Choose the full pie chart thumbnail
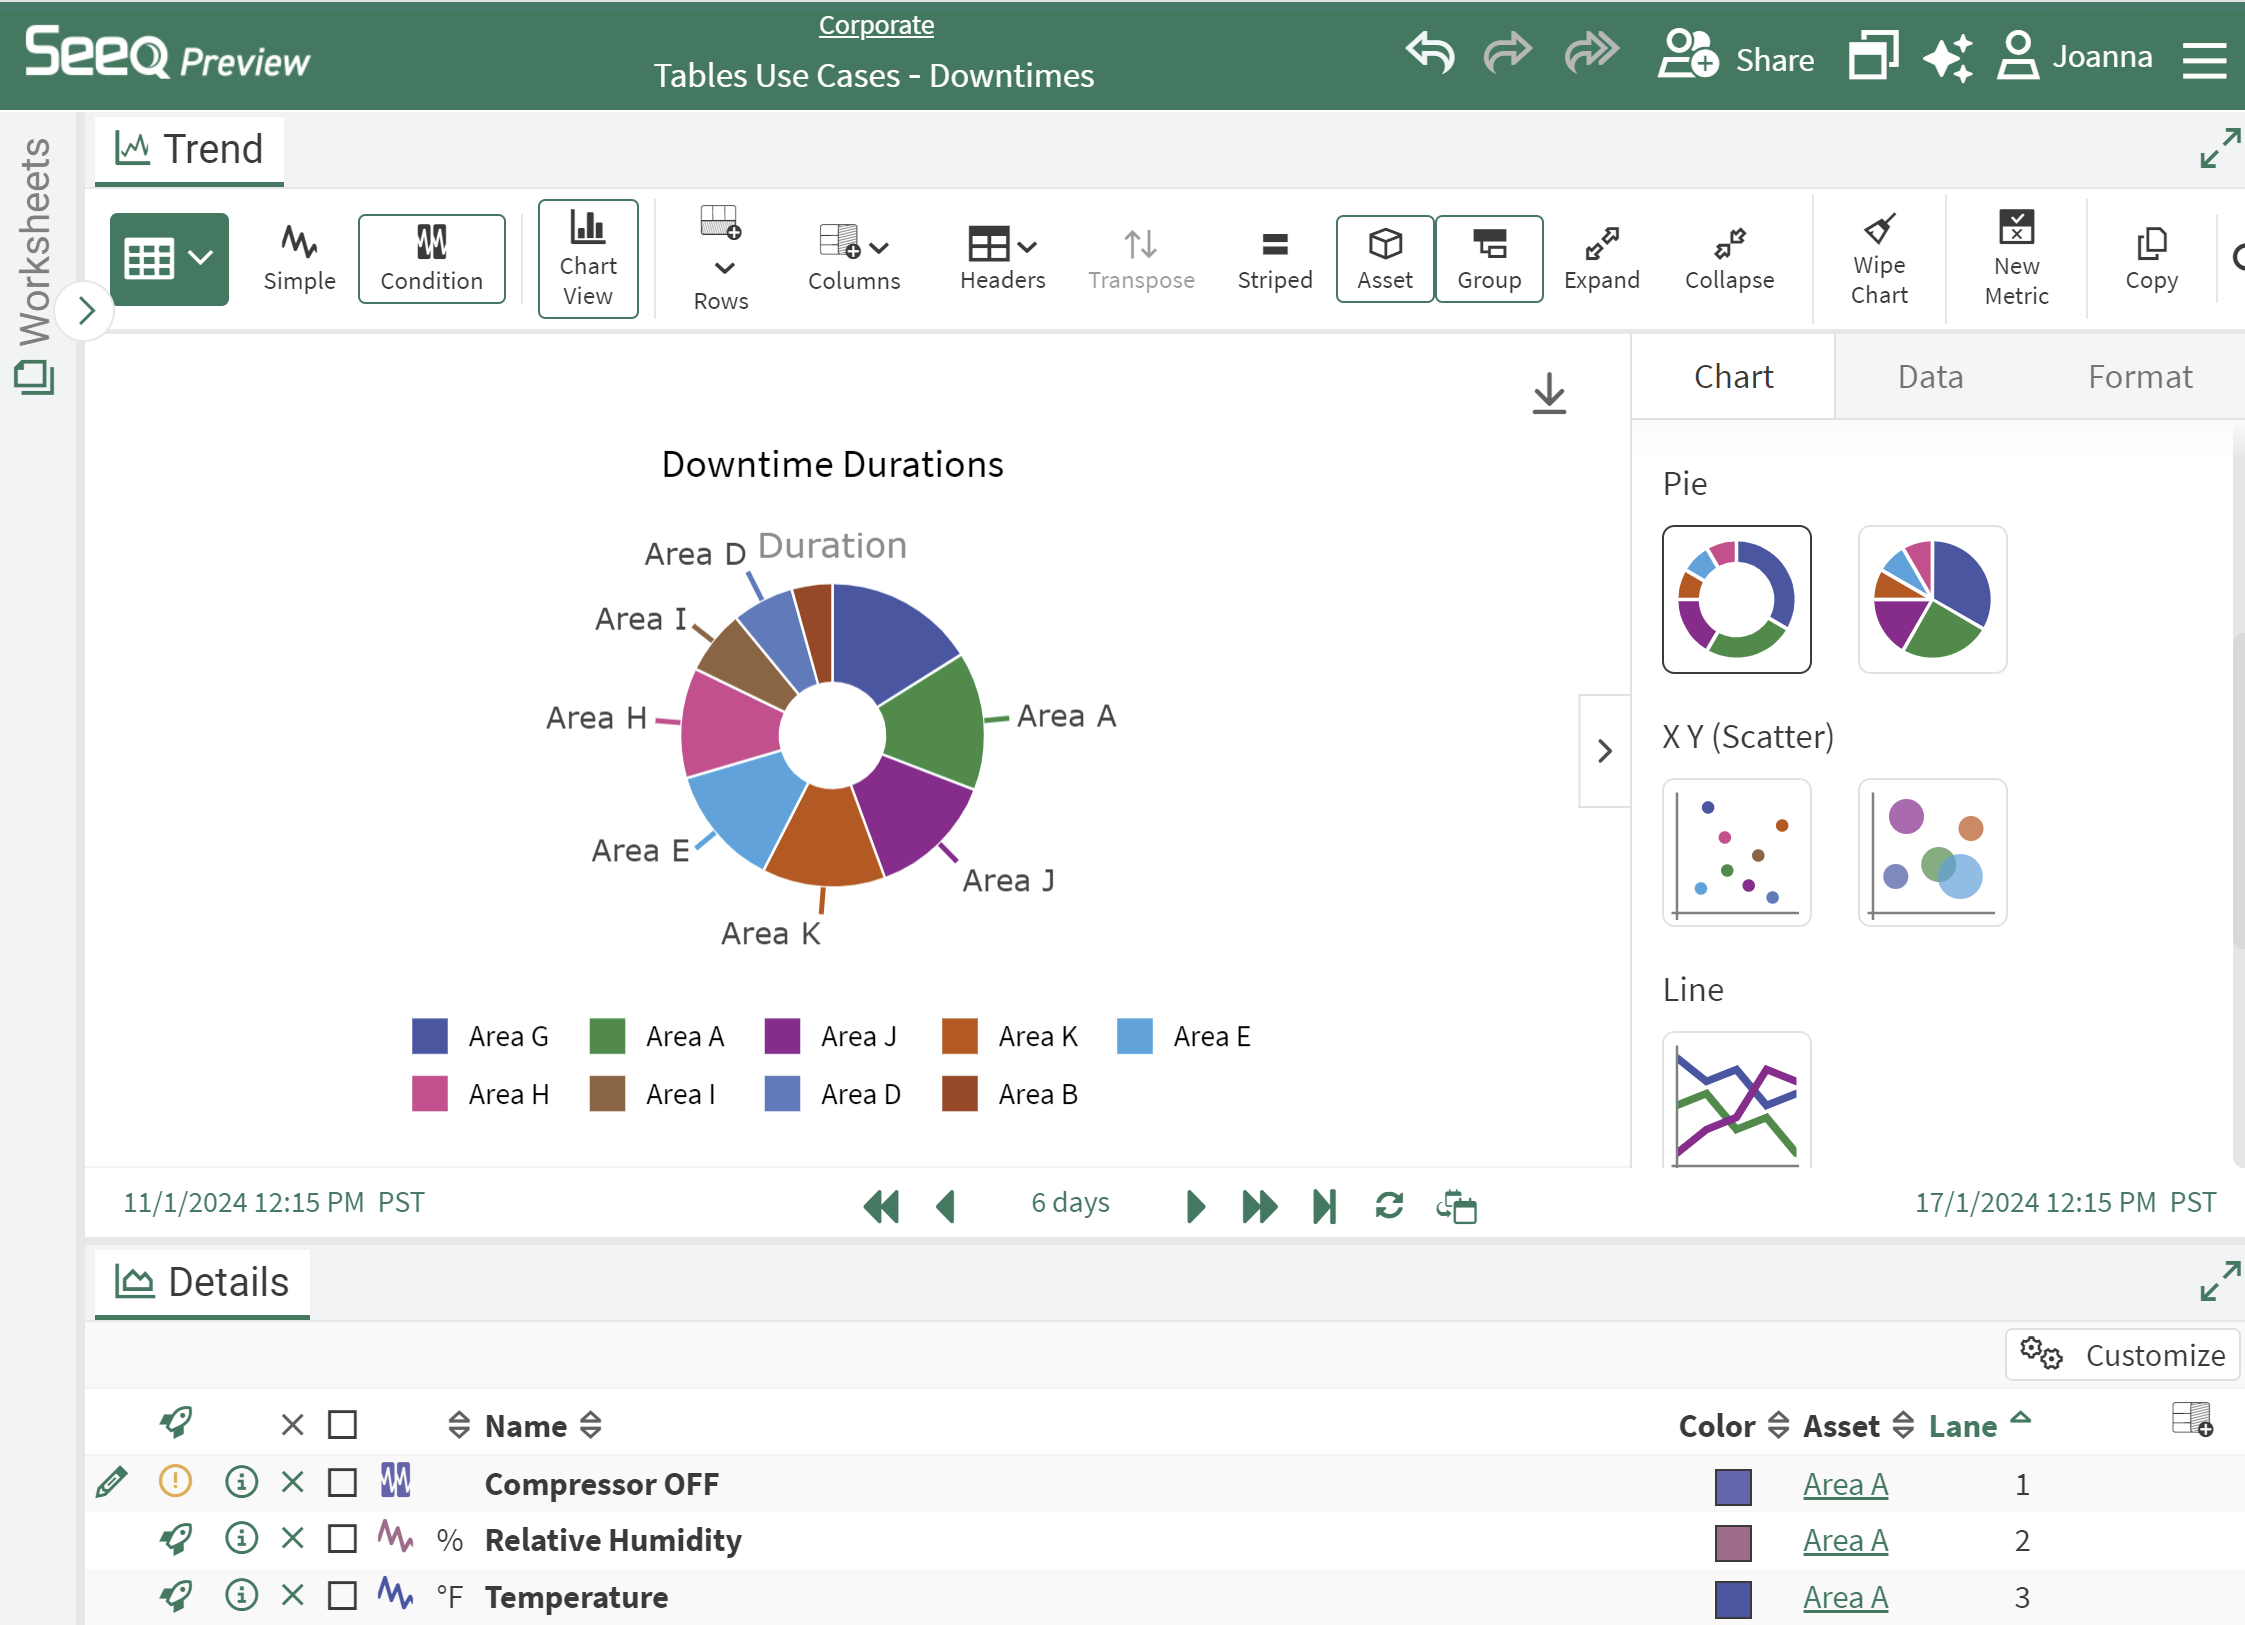 click(x=1932, y=599)
